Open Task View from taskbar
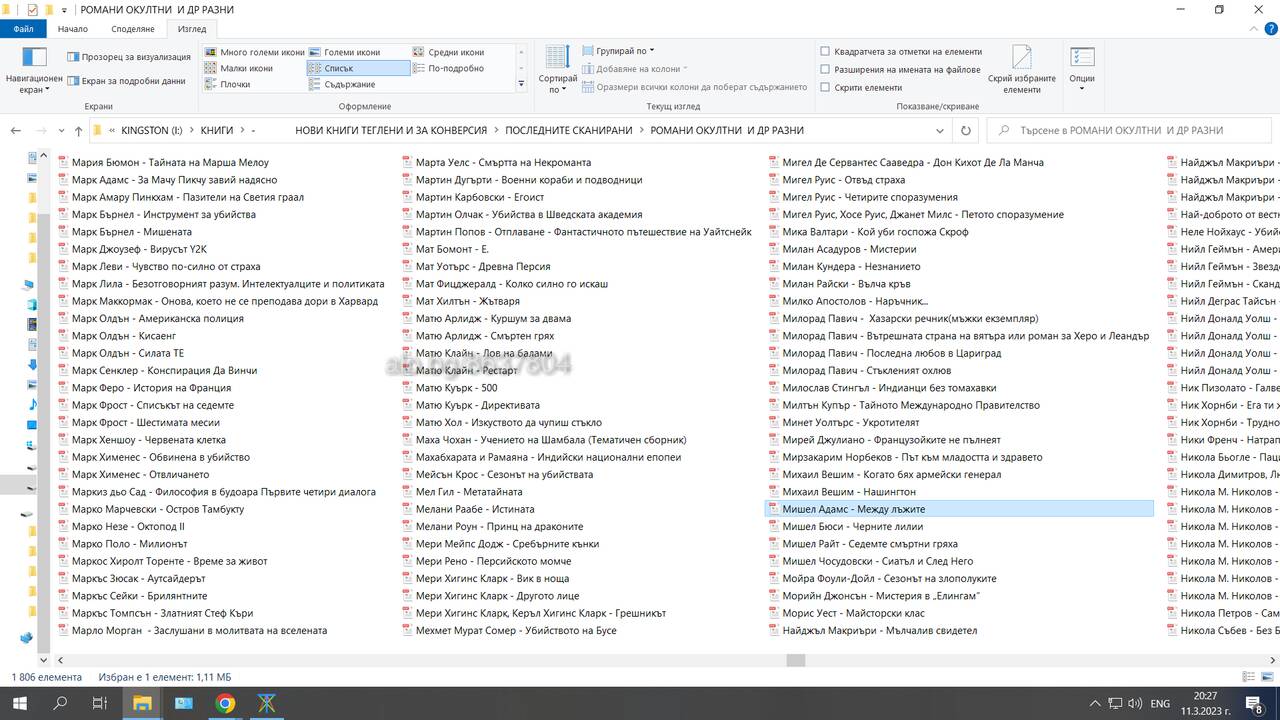 click(x=100, y=703)
